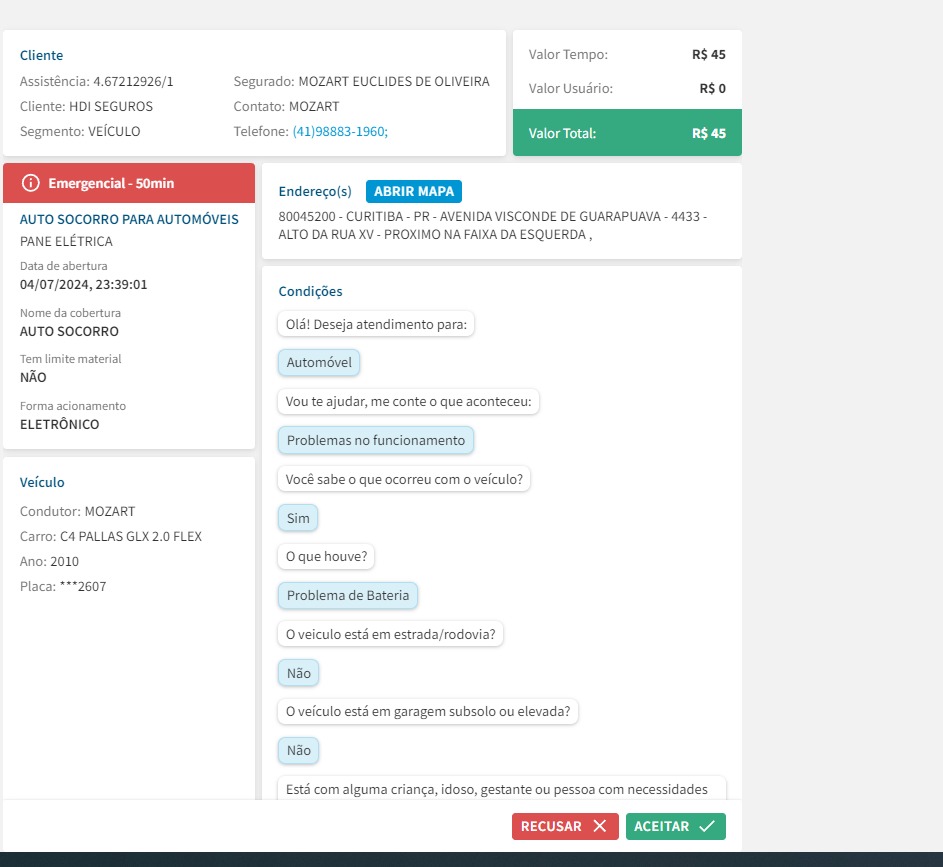Image resolution: width=943 pixels, height=867 pixels.
Task: Click the X icon on Recusar
Action: (600, 826)
